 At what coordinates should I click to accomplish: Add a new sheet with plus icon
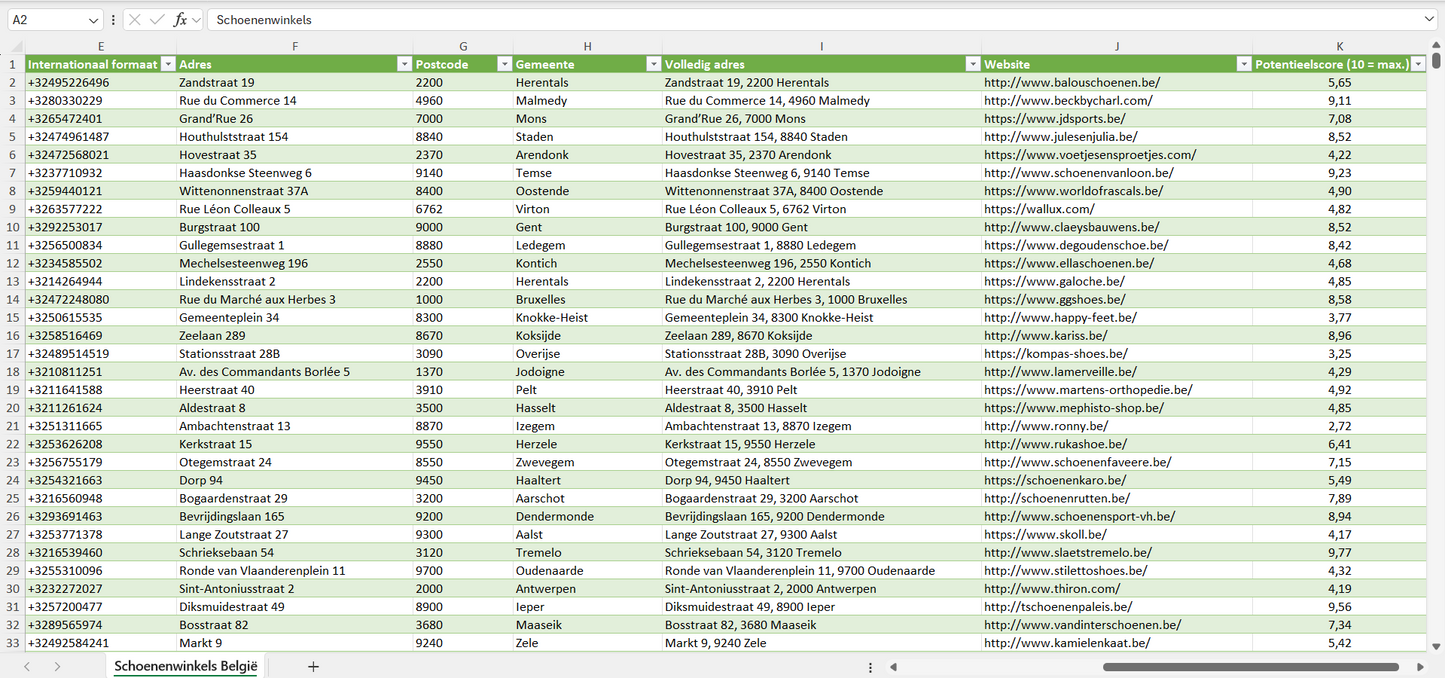tap(313, 666)
